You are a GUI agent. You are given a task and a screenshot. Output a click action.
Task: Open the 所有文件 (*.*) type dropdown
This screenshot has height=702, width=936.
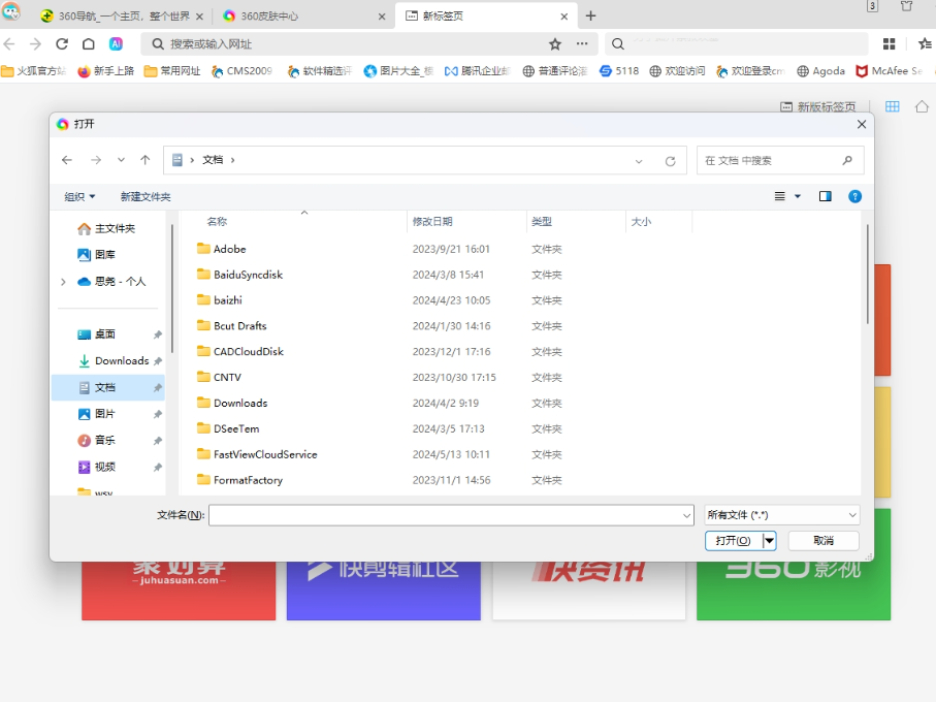pyautogui.click(x=782, y=515)
